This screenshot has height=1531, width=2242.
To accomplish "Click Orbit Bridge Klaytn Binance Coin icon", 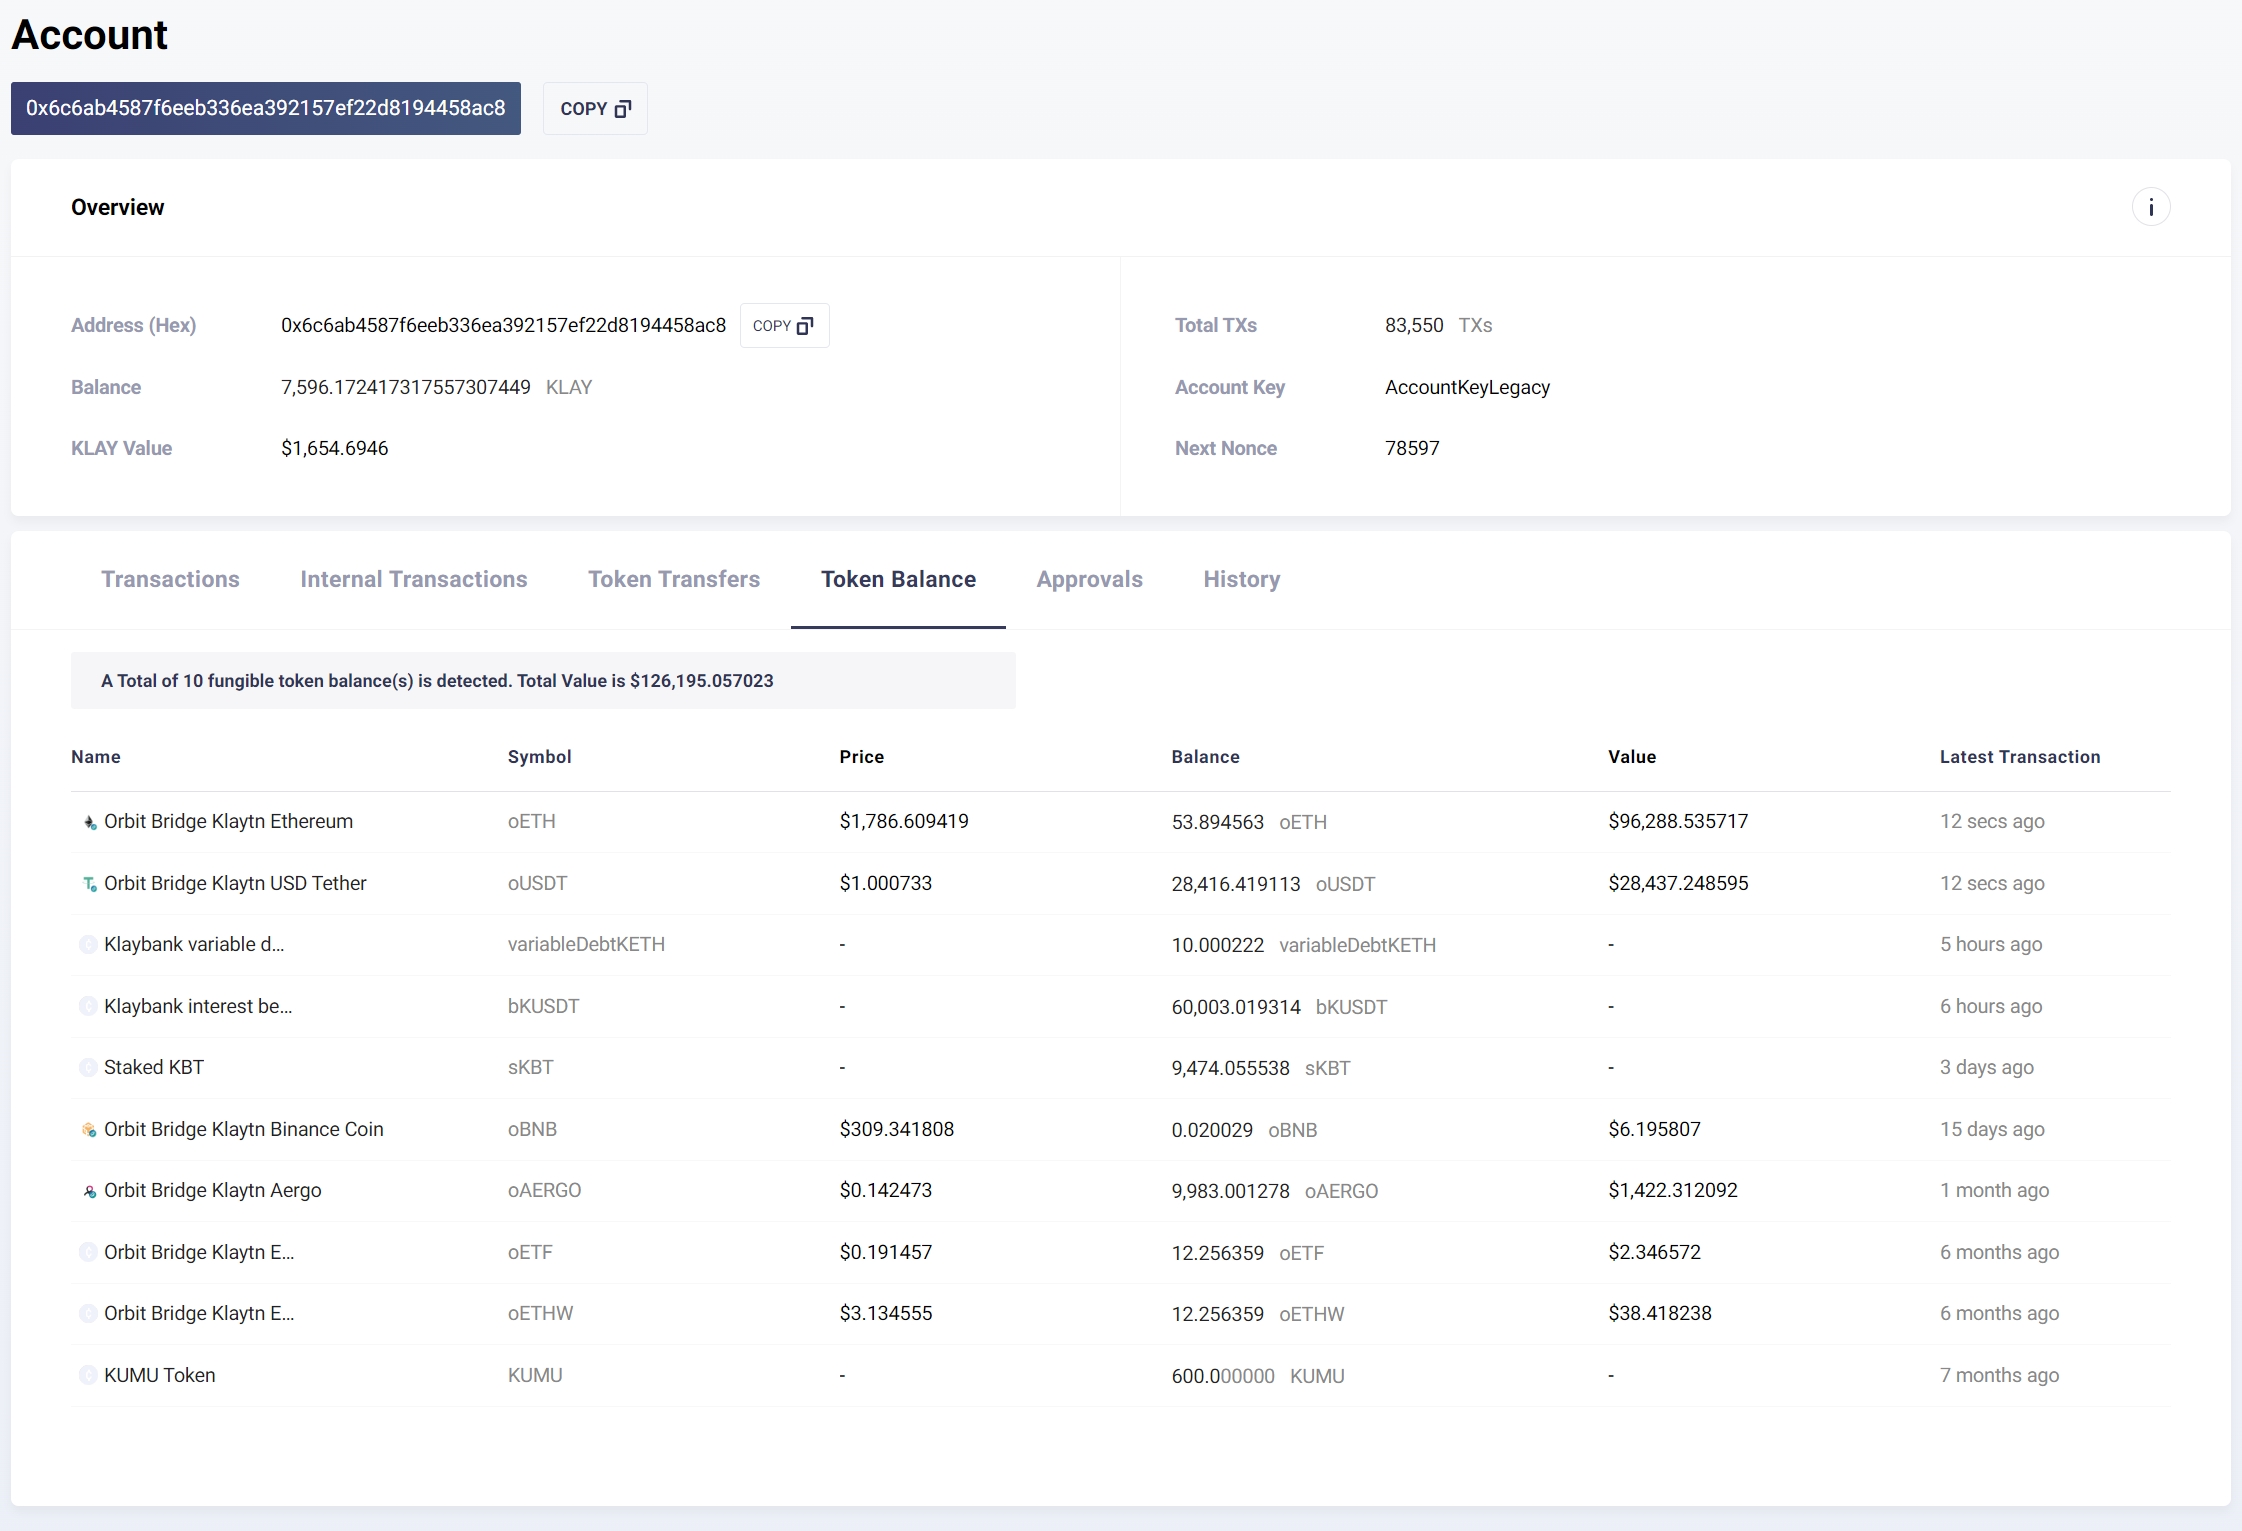I will pyautogui.click(x=89, y=1130).
